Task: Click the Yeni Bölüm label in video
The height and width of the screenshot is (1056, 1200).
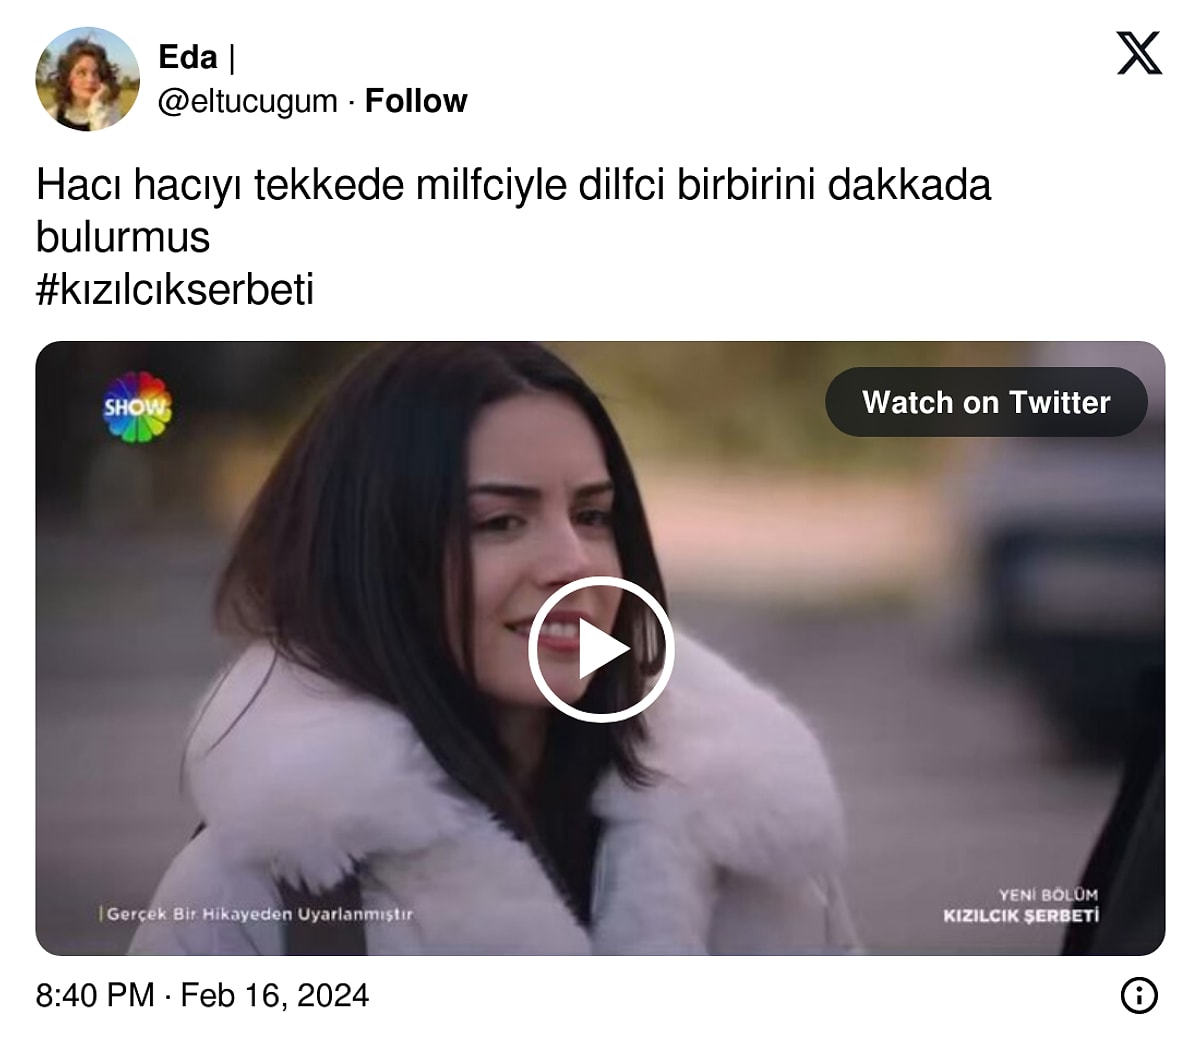Action: coord(1048,895)
